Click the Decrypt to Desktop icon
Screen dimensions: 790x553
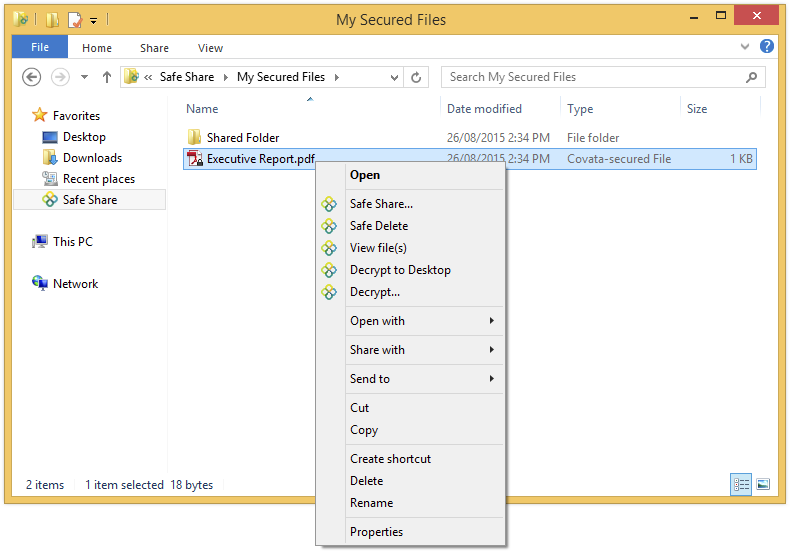point(329,270)
